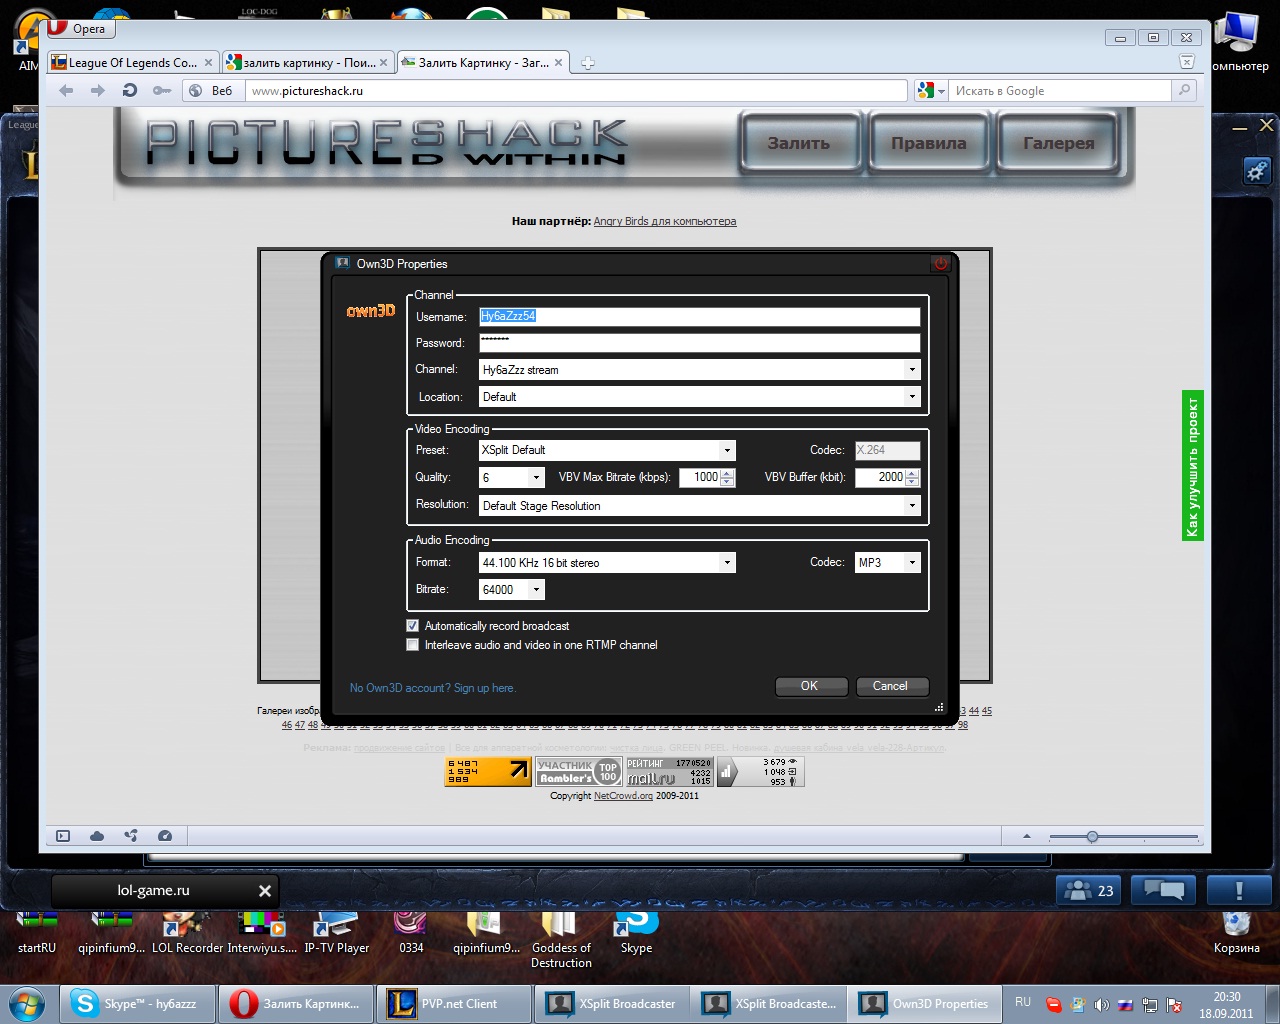Click the Веб site badge
Screen dimensions: 1280x1024
tap(212, 90)
